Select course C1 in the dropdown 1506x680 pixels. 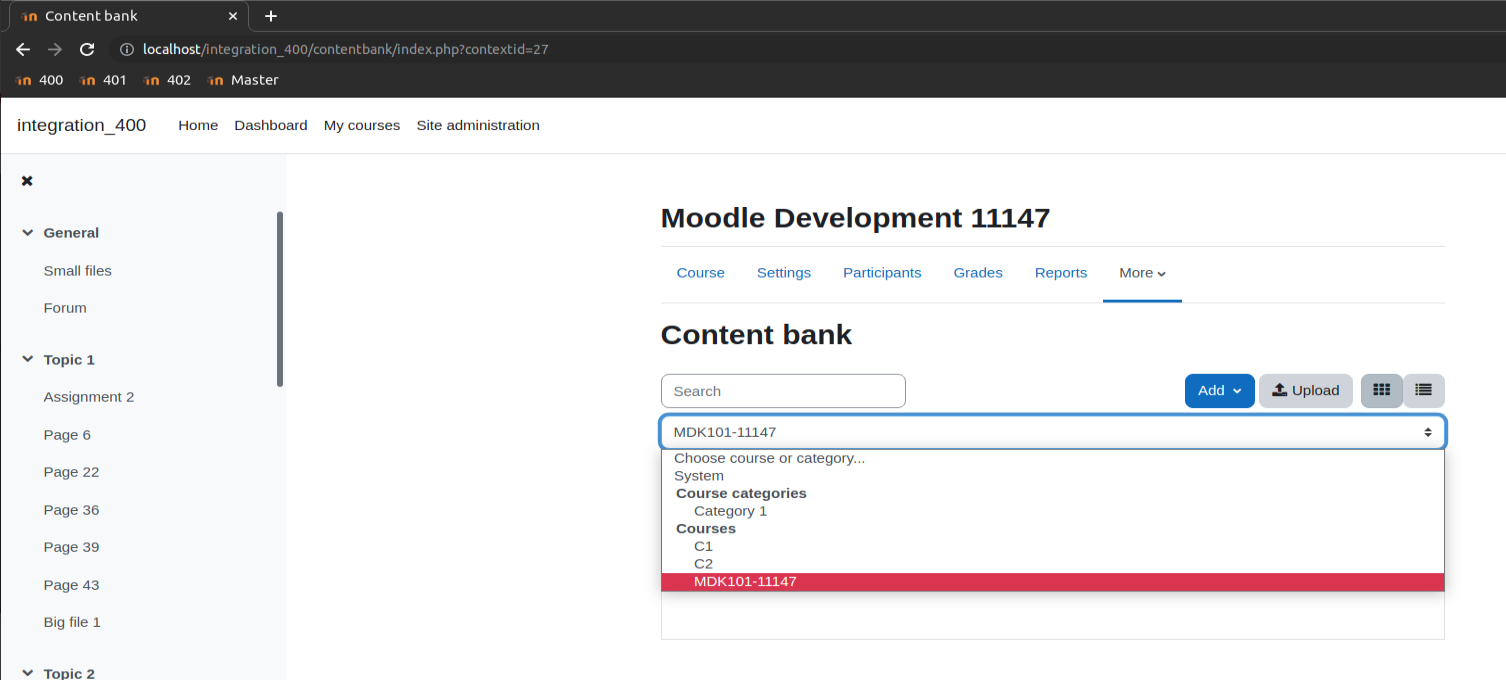pos(1052,546)
